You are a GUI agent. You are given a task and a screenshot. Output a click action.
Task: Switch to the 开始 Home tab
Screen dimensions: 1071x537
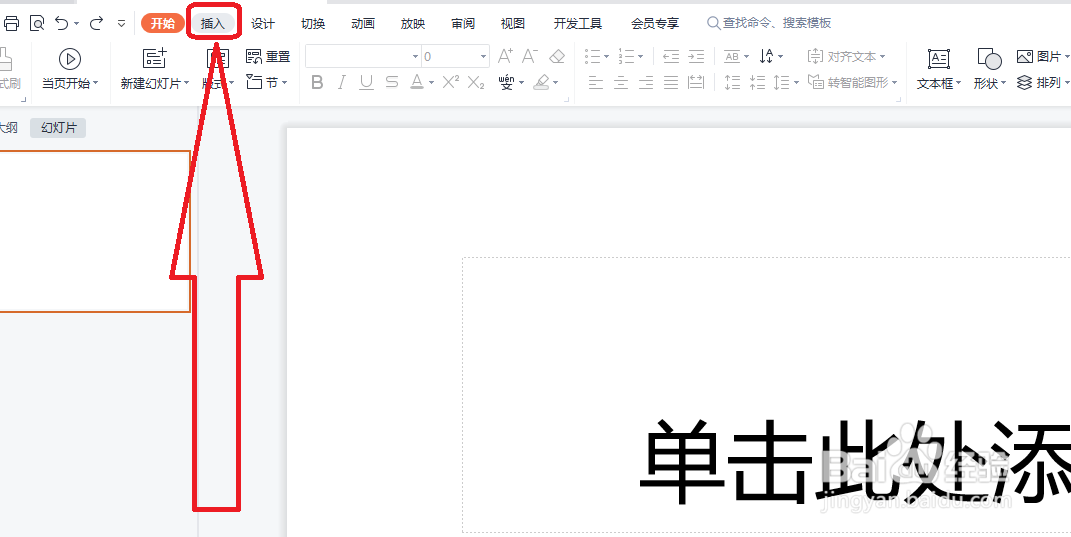pyautogui.click(x=163, y=23)
